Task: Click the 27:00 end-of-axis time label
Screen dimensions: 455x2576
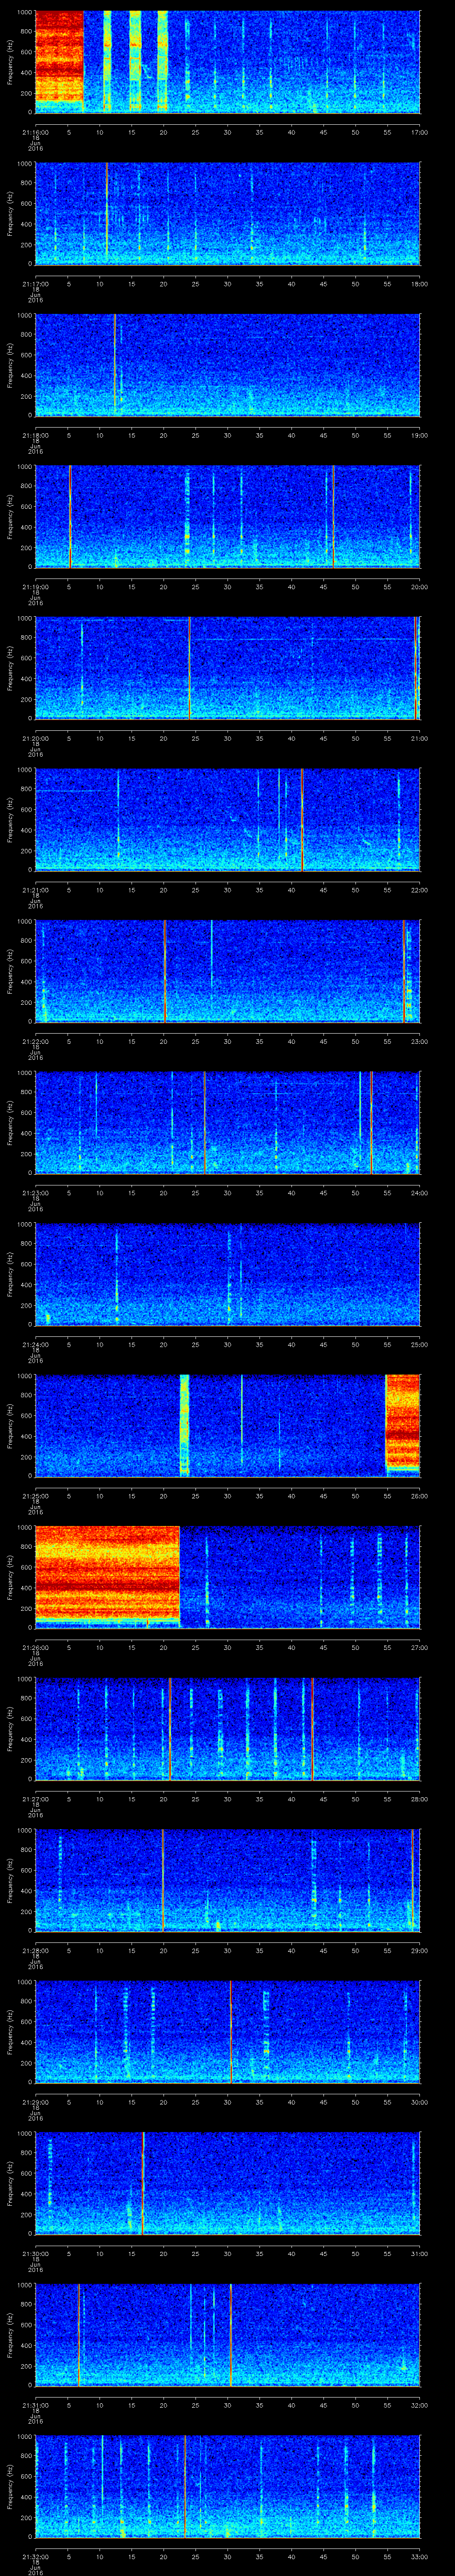Action: point(419,1647)
